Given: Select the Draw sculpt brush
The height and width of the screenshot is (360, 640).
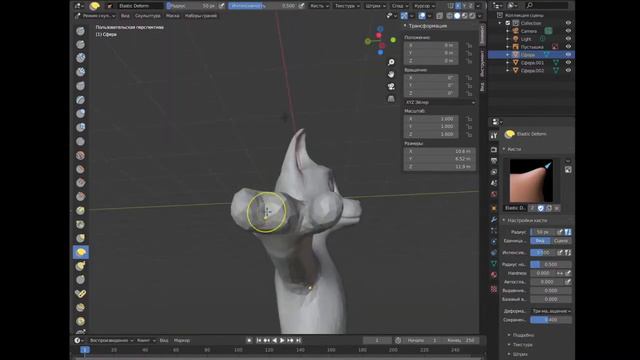Looking at the screenshot, I should [80, 31].
